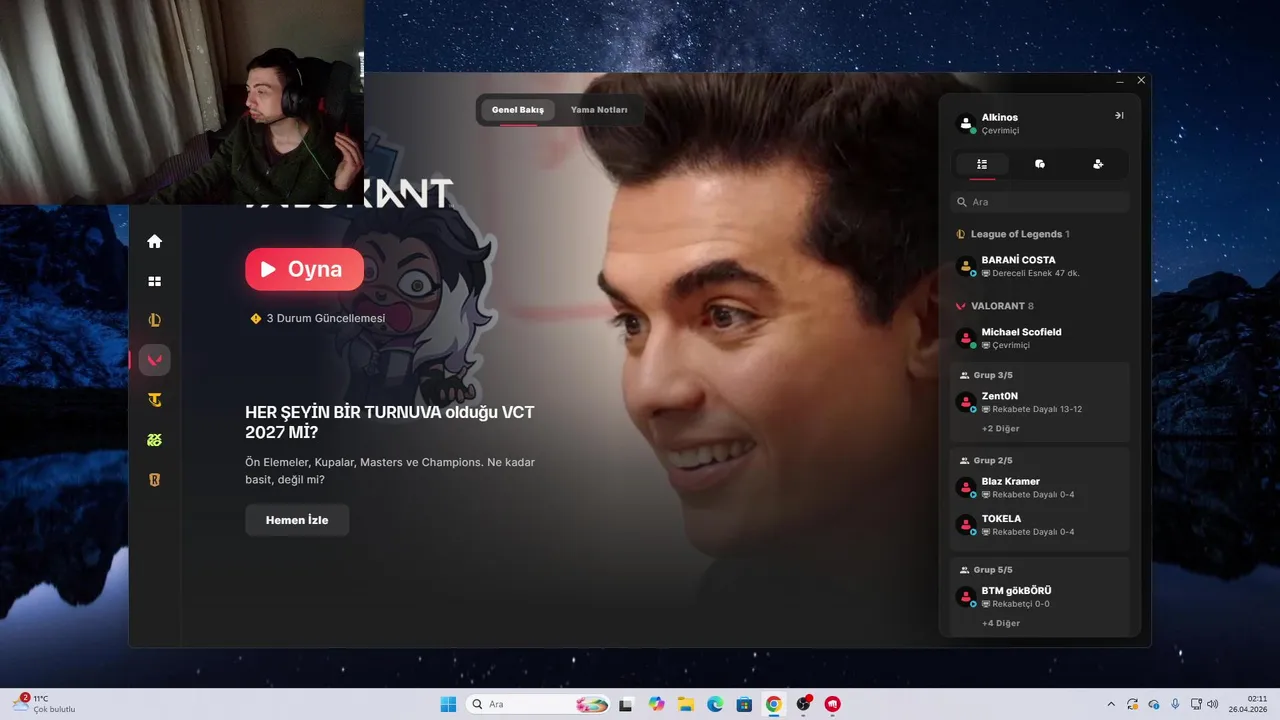Open Microsoft Edge from the taskbar
This screenshot has height=720, width=1280.
click(x=715, y=704)
